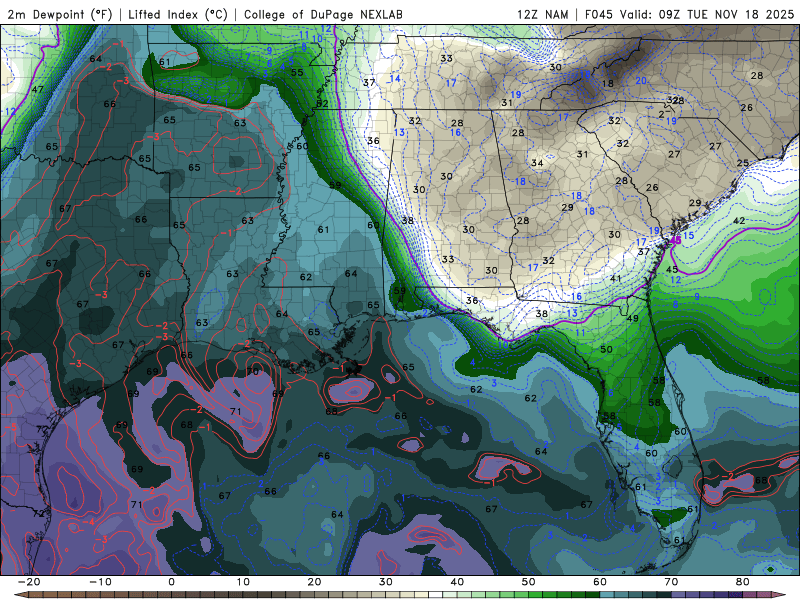800x600 pixels.
Task: Click the '09Z TUE NOV 18 2025' valid time
Action: 727,14
